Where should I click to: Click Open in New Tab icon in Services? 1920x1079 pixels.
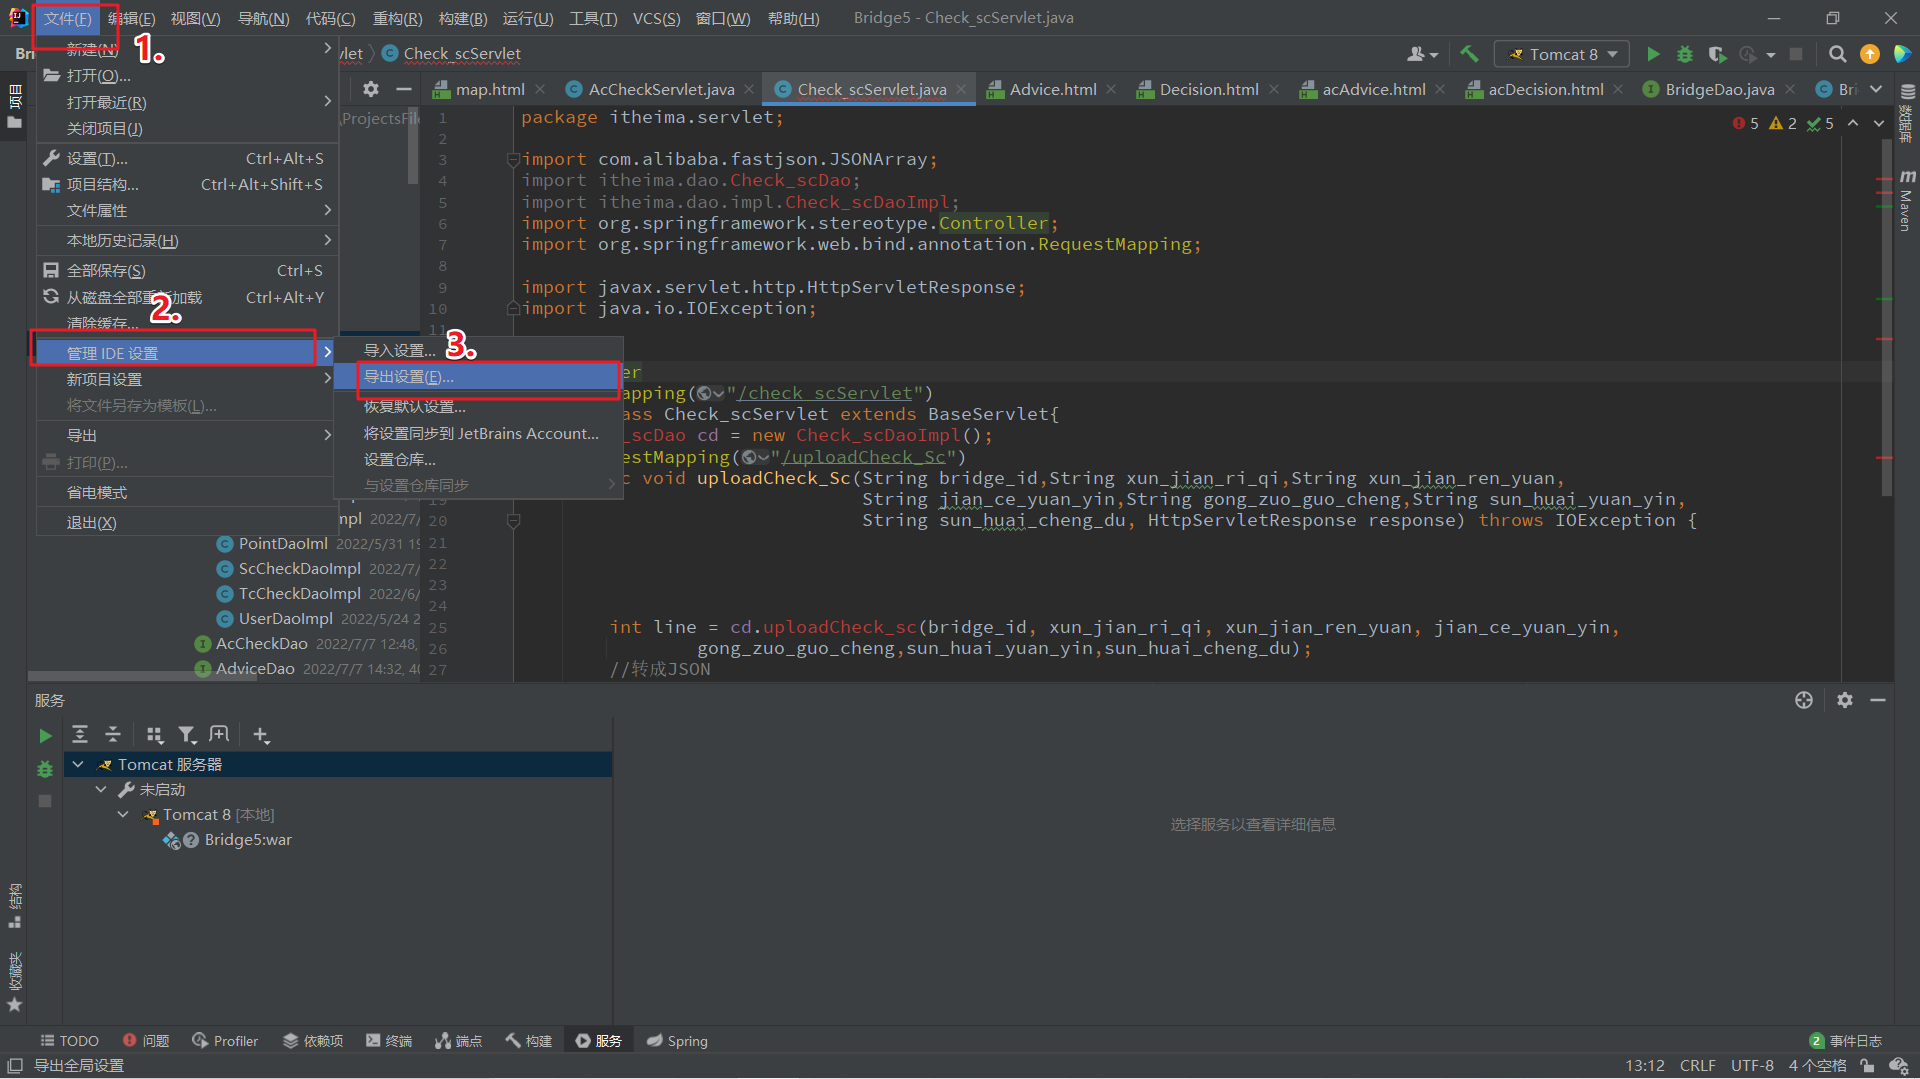click(x=219, y=735)
